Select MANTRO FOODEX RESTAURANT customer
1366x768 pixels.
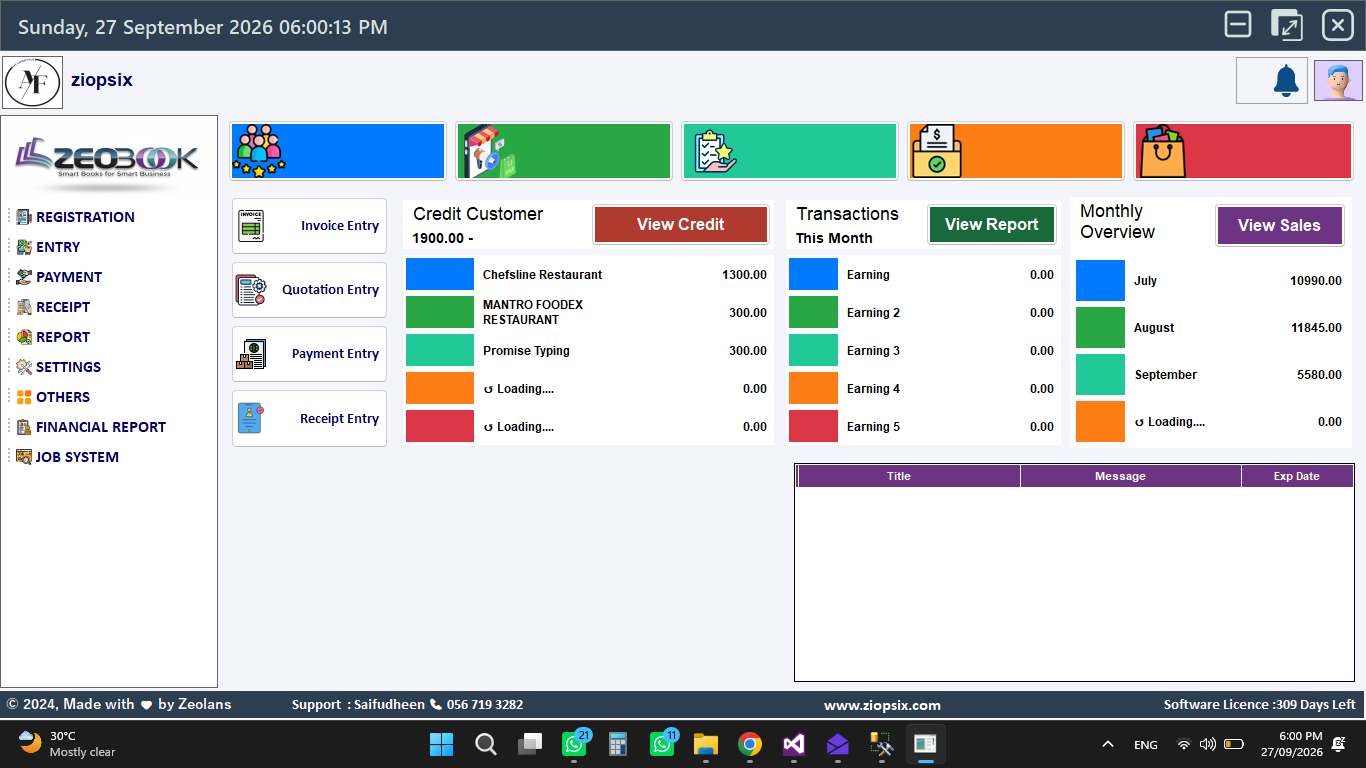tap(588, 312)
